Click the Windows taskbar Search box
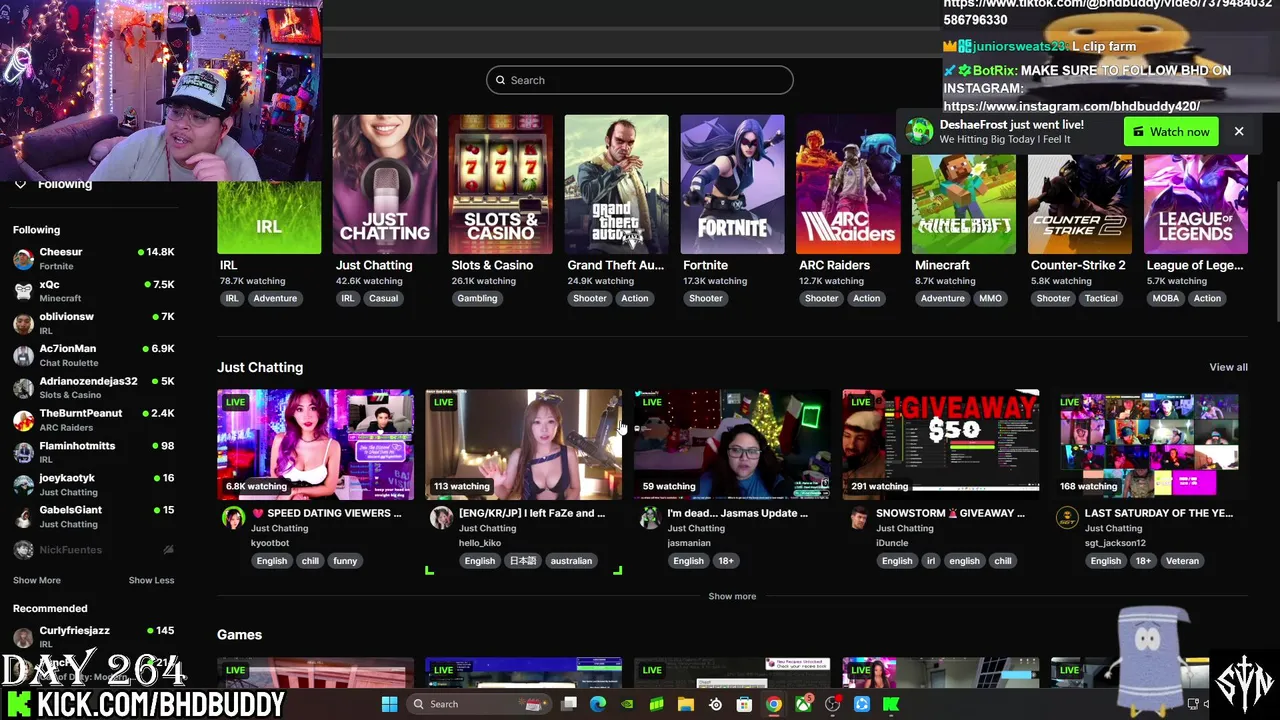This screenshot has width=1280, height=720. coord(478,704)
